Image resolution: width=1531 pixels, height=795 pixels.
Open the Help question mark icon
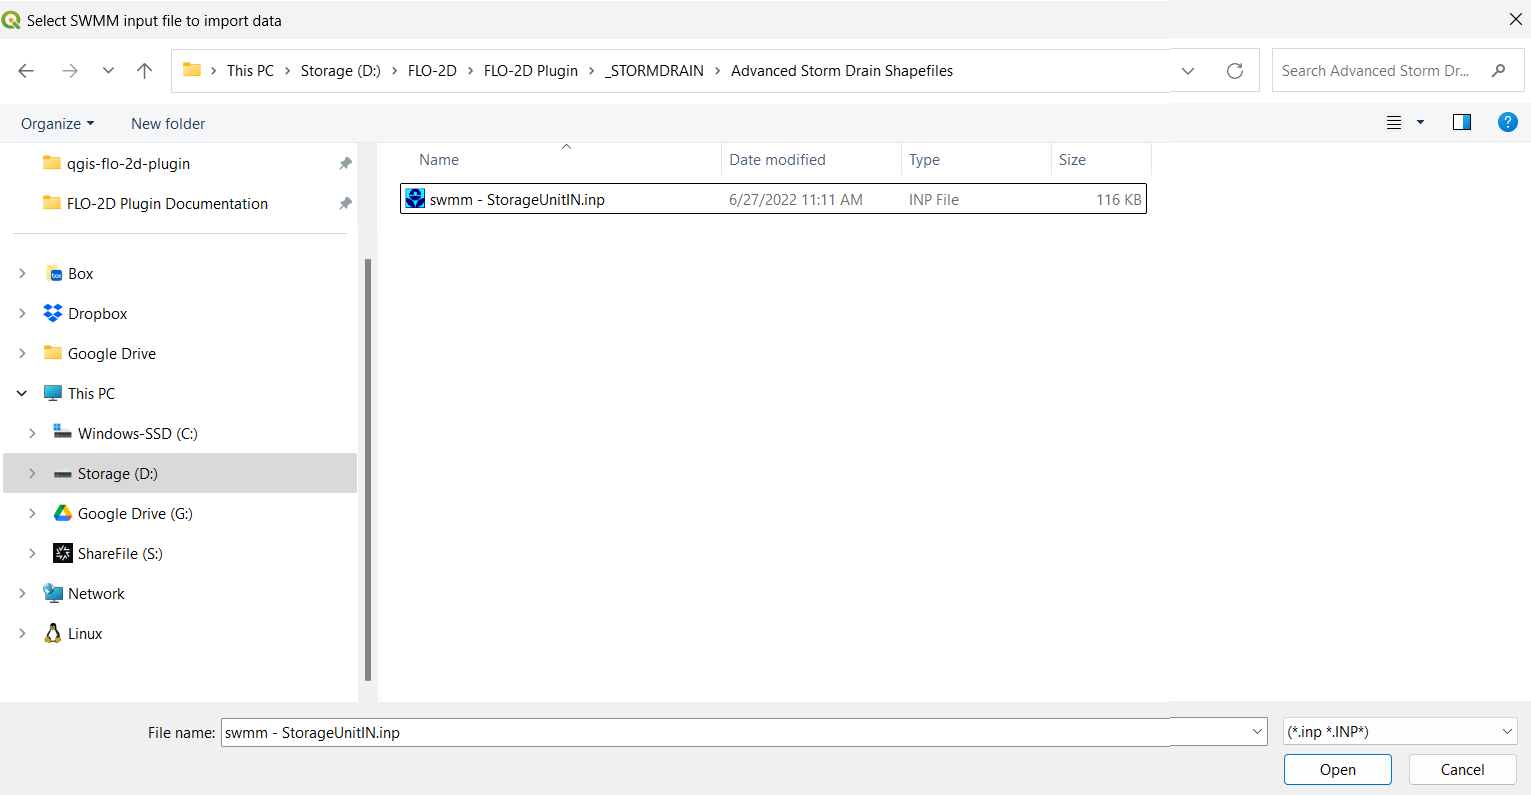(1507, 123)
